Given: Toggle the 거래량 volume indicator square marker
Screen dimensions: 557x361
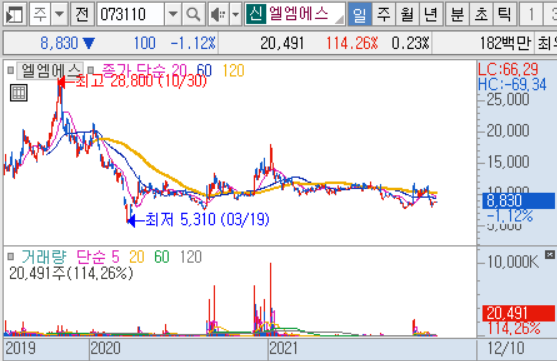Looking at the screenshot, I should point(11,256).
